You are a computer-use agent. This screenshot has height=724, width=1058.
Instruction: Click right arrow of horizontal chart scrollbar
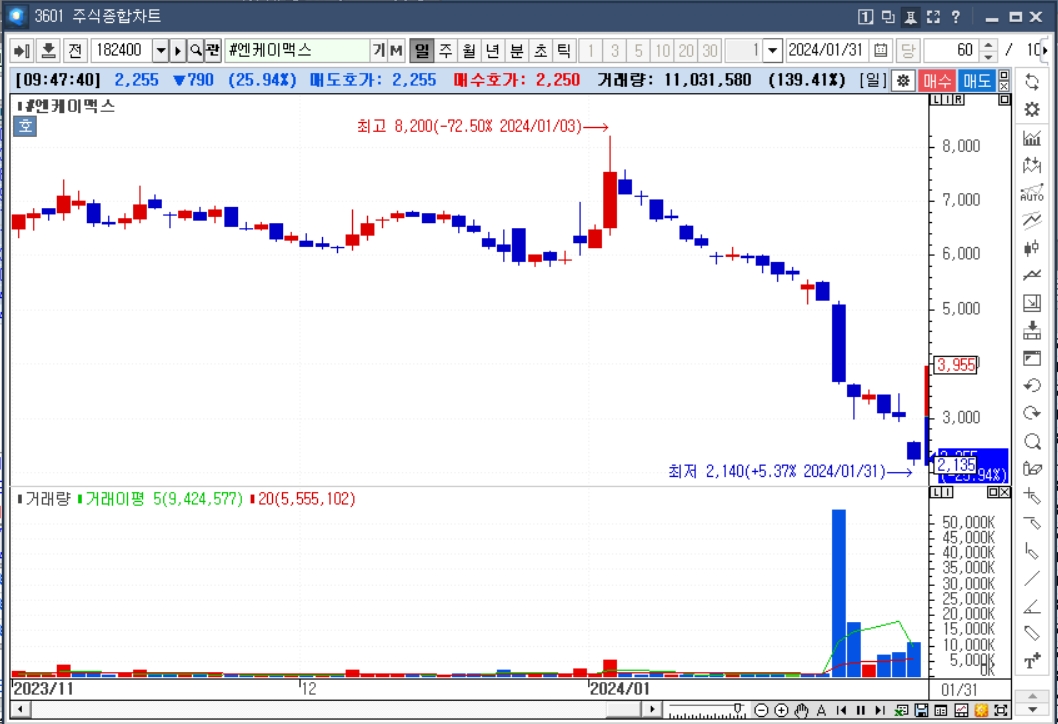coord(651,710)
